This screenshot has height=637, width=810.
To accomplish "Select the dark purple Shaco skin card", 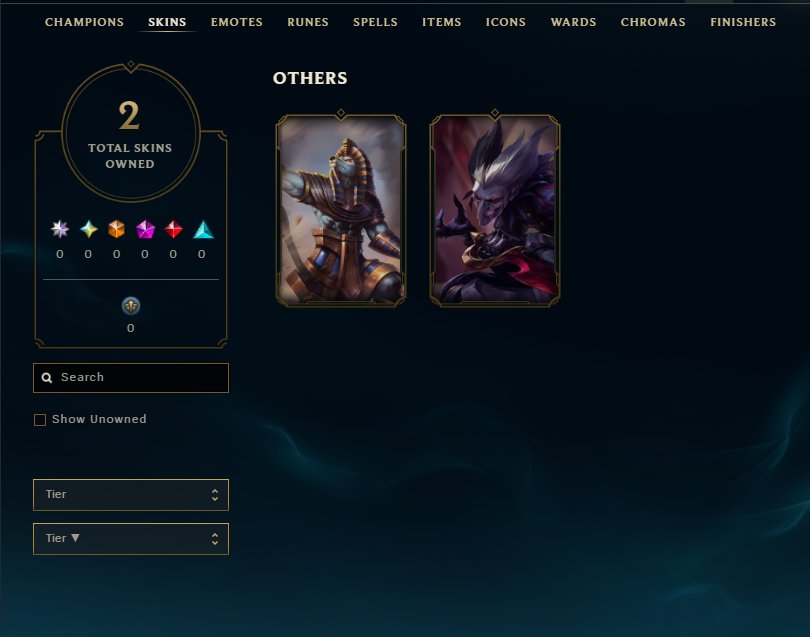I will coord(495,209).
